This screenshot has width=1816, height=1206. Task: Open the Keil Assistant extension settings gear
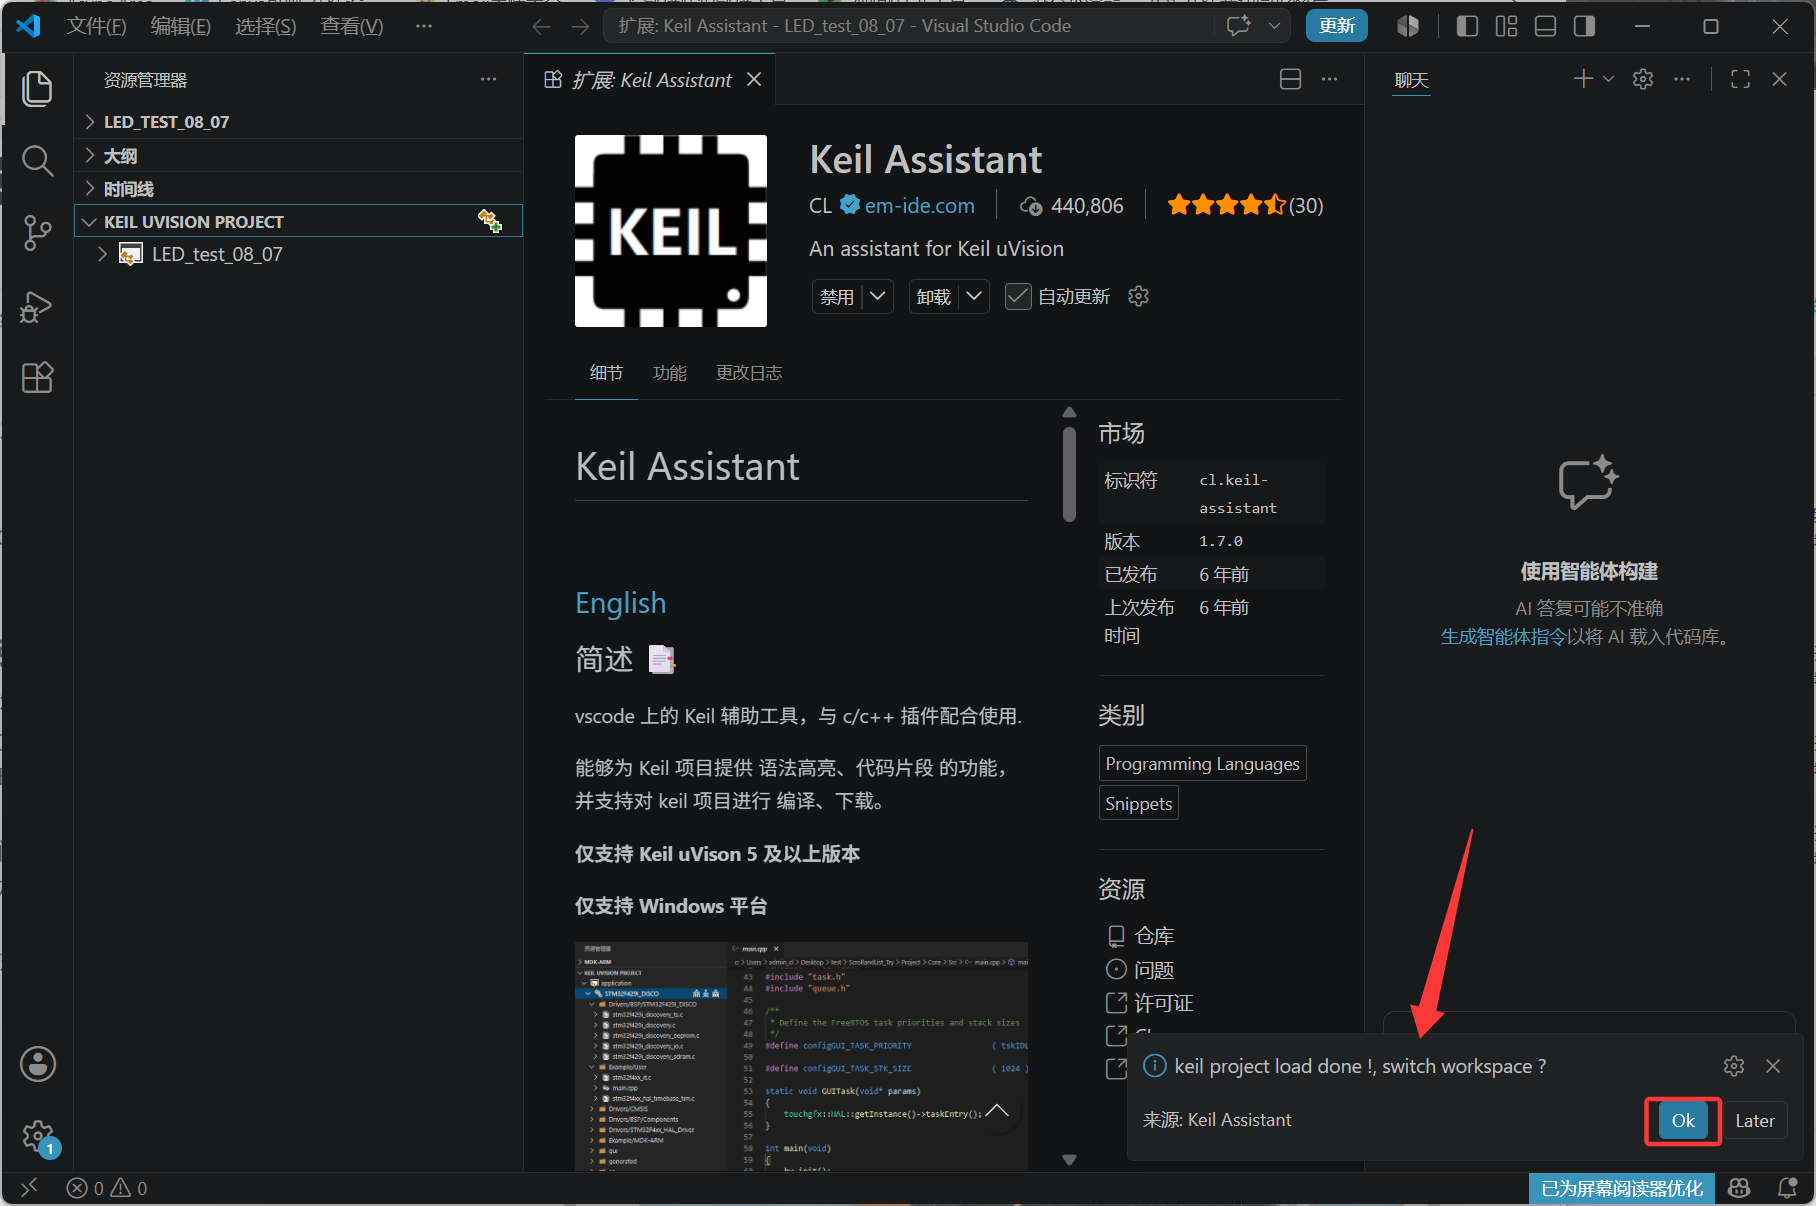(1138, 296)
